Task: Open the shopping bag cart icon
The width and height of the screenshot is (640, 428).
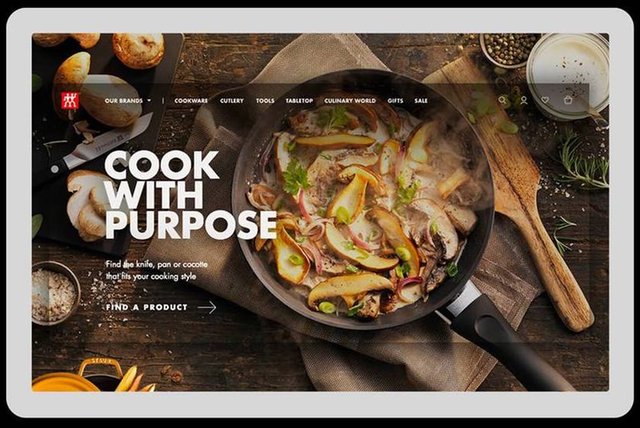Action: point(568,100)
